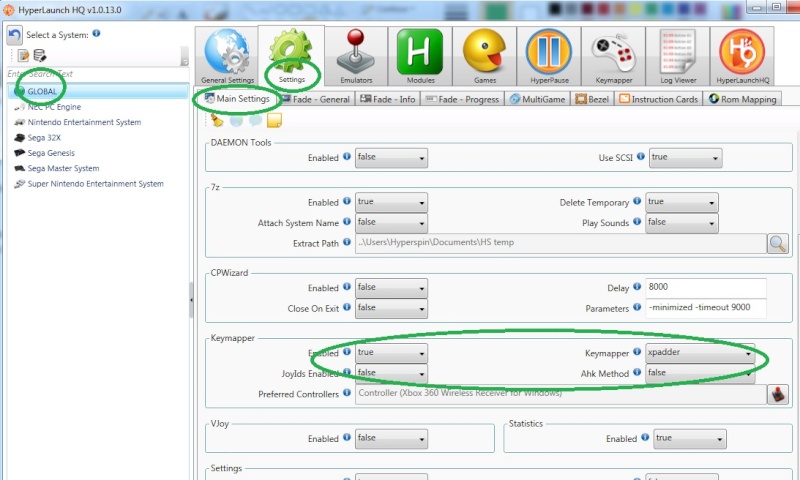Open CPWizard Enabled dropdown
Screen dimensions: 800x480
391,288
